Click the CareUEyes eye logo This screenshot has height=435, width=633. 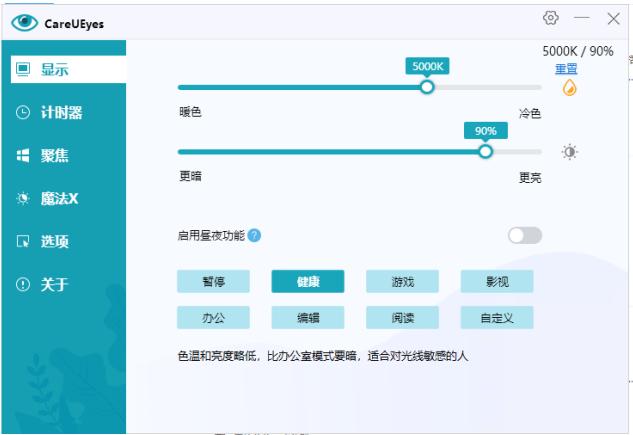pyautogui.click(x=24, y=23)
